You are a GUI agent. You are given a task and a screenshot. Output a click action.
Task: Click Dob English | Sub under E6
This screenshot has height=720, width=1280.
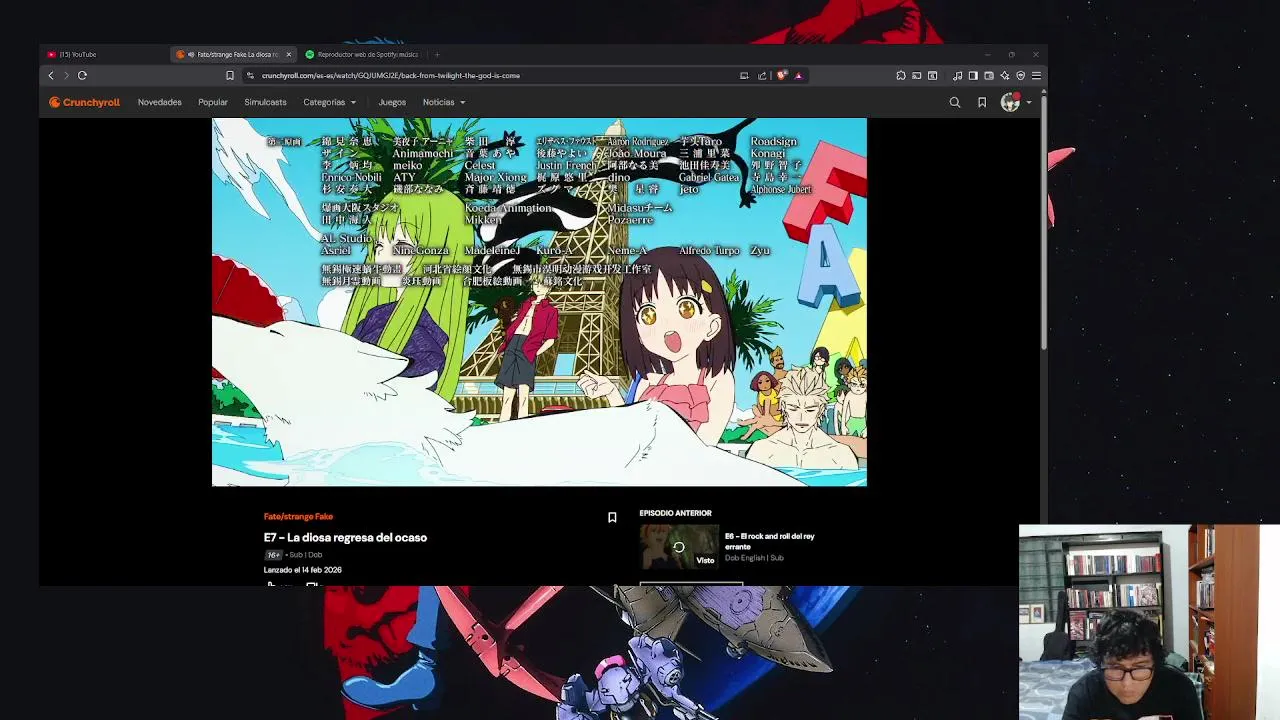pyautogui.click(x=754, y=558)
